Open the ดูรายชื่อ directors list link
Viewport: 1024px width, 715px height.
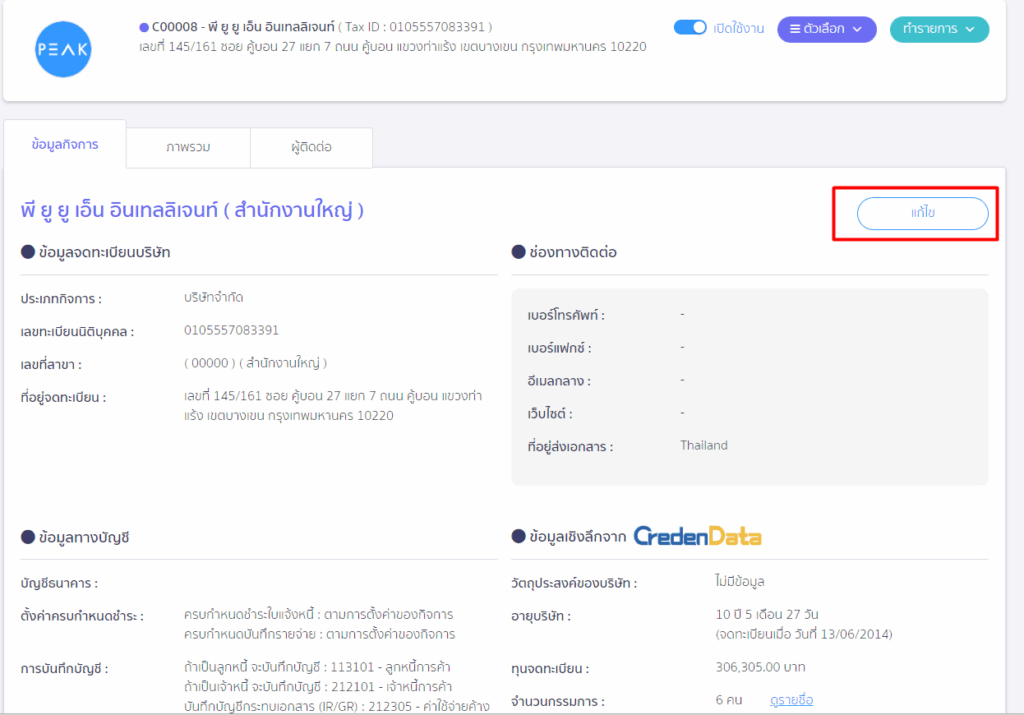(x=791, y=700)
